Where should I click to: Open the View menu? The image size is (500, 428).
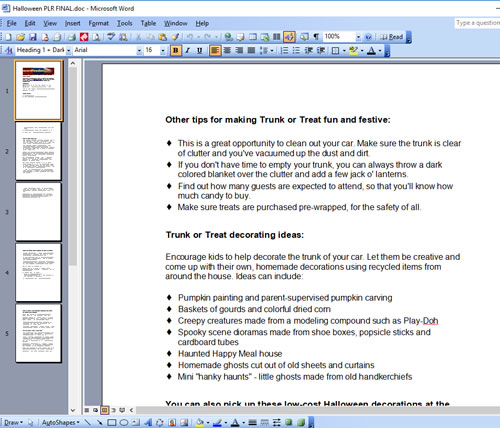click(x=50, y=23)
